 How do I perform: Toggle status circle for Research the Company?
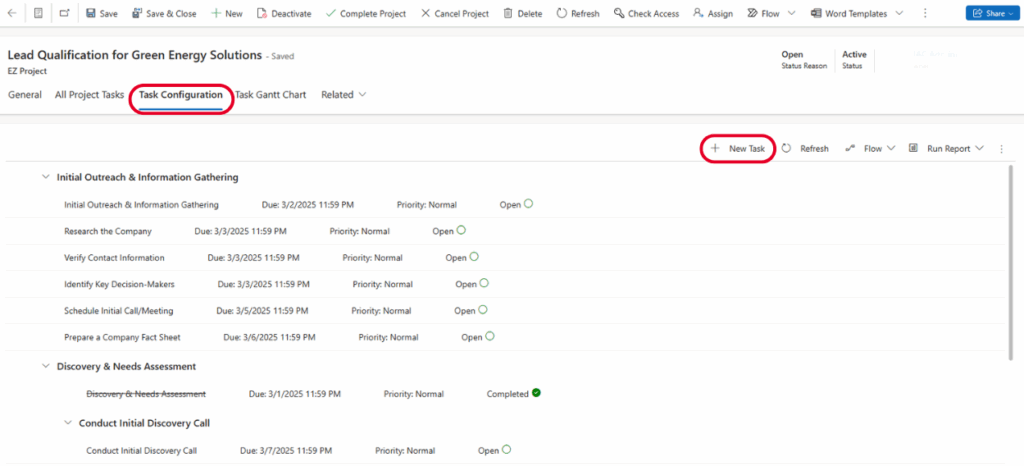click(462, 230)
